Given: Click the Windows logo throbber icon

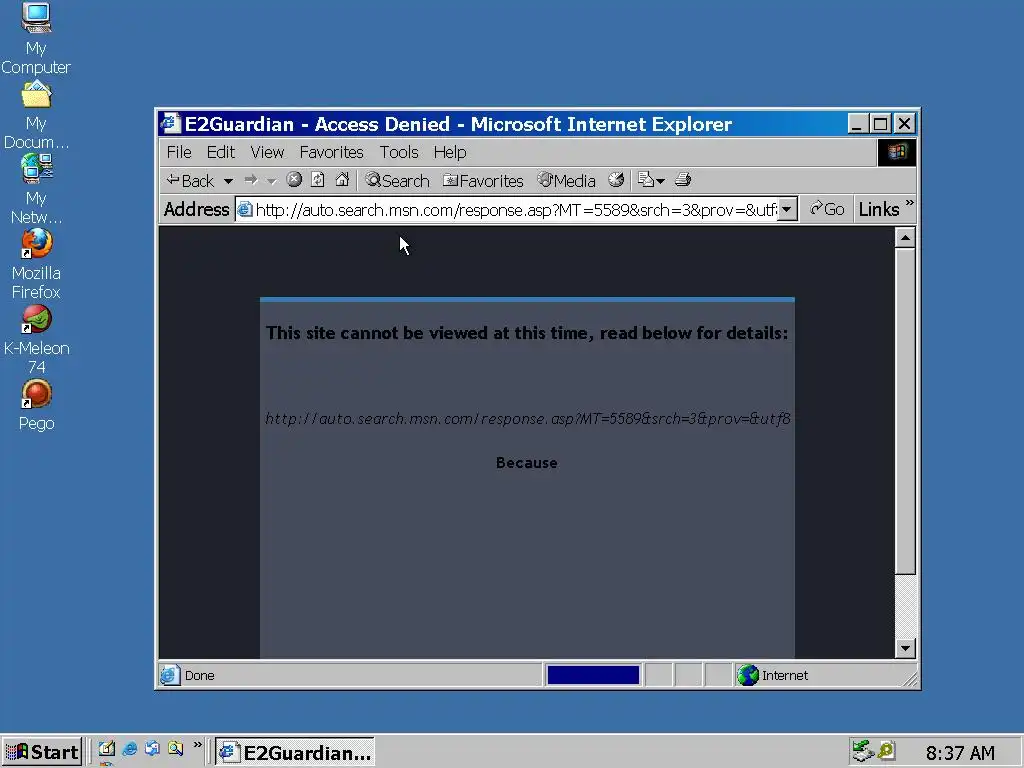Looking at the screenshot, I should (x=897, y=152).
